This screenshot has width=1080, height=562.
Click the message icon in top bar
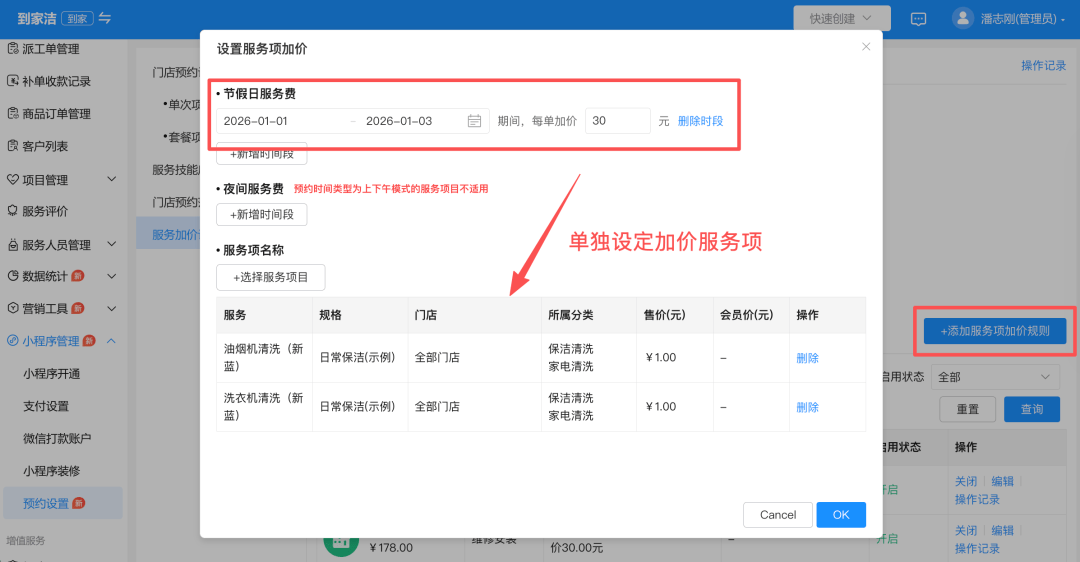[918, 19]
